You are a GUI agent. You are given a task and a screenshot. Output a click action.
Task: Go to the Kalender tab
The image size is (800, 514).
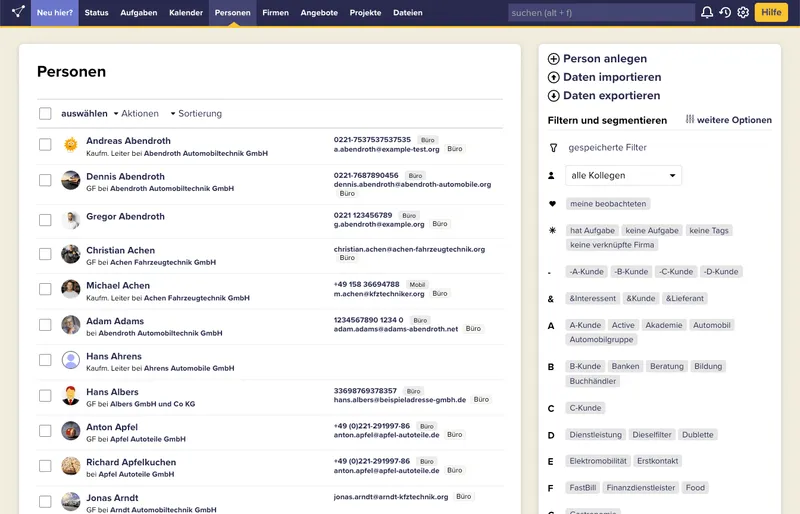click(186, 13)
